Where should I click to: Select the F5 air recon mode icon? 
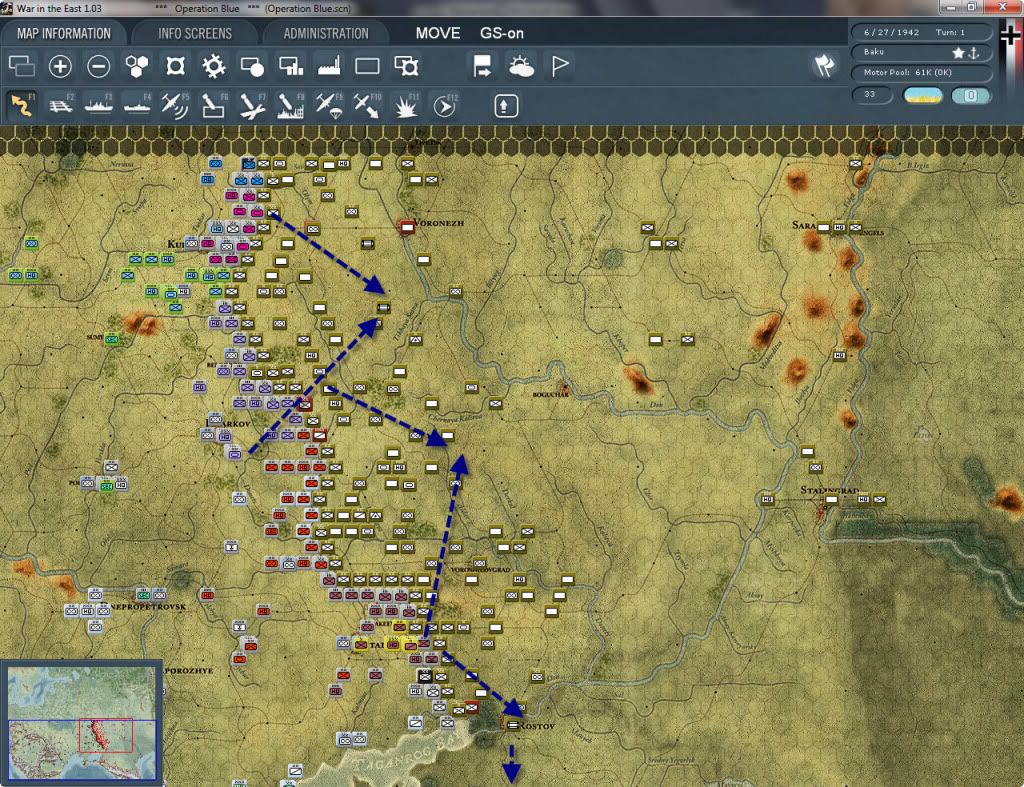tap(175, 105)
